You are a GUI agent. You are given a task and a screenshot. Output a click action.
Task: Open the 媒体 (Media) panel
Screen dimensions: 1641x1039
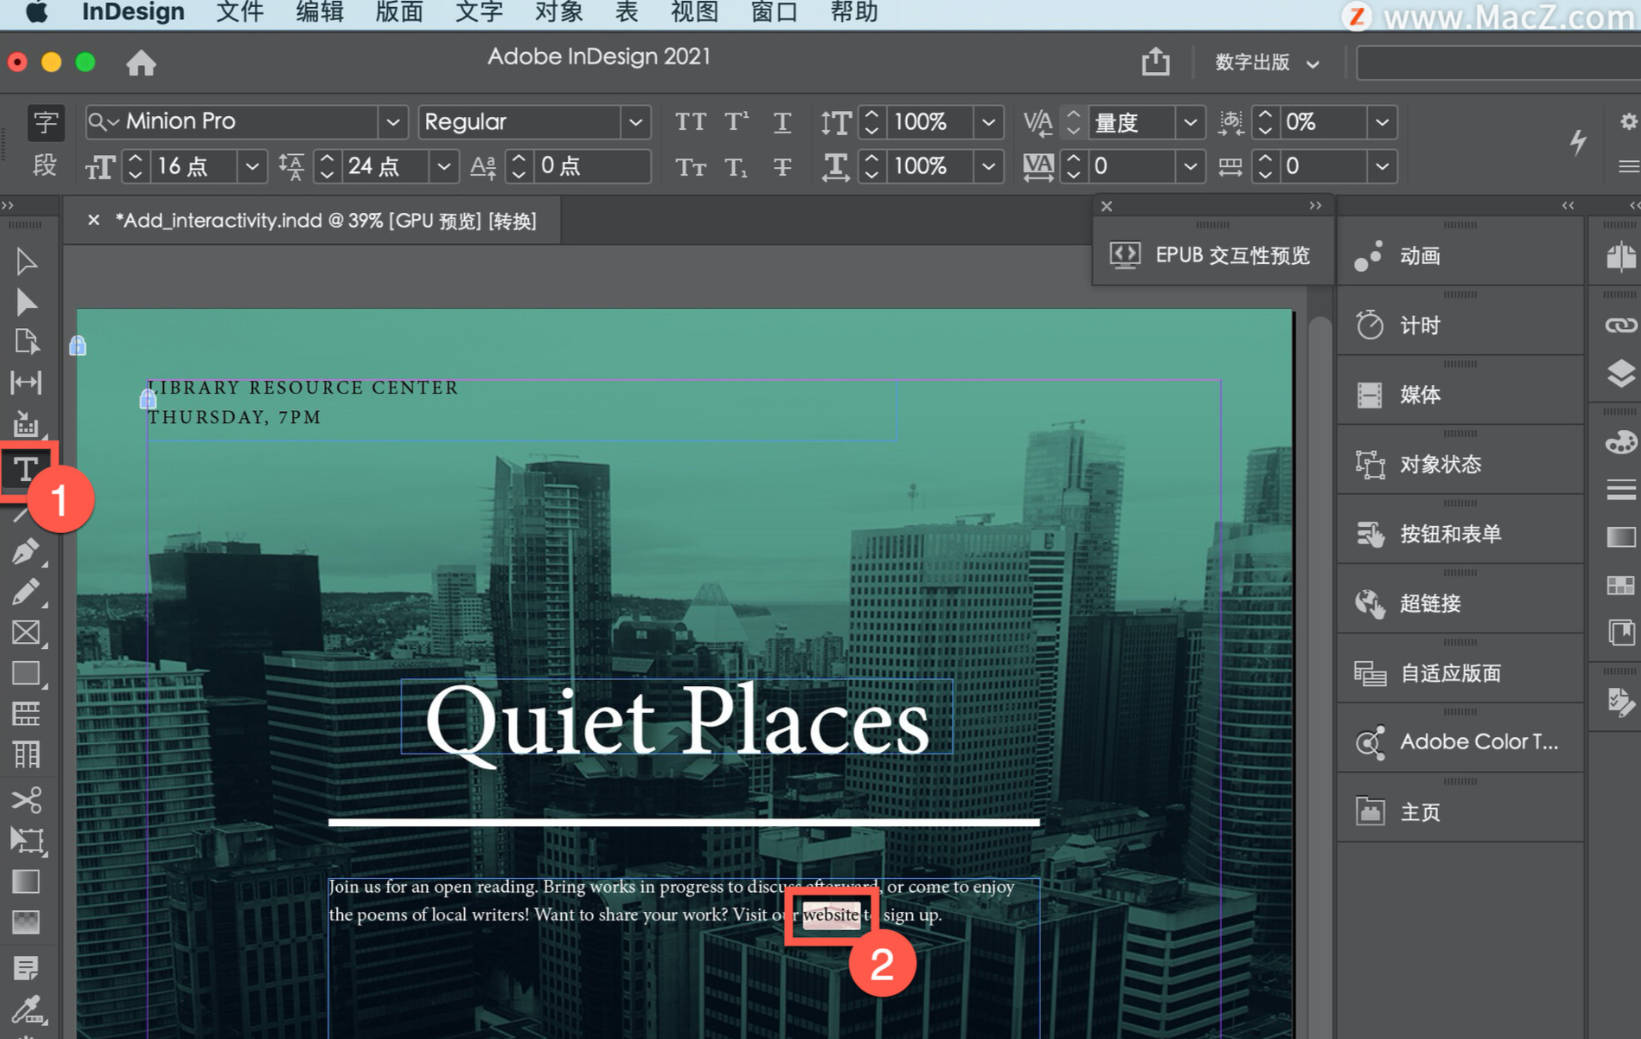click(x=1418, y=394)
